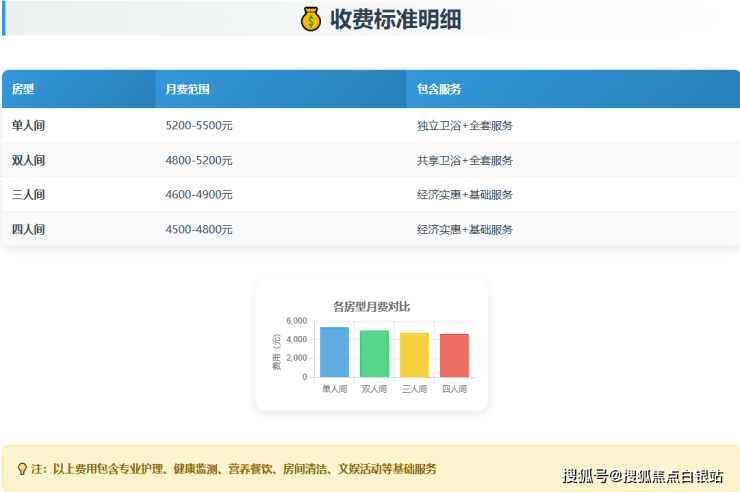Screen dimensions: 740x492
Task: Click the blue 单人间 bar in chart
Action: pyautogui.click(x=334, y=353)
